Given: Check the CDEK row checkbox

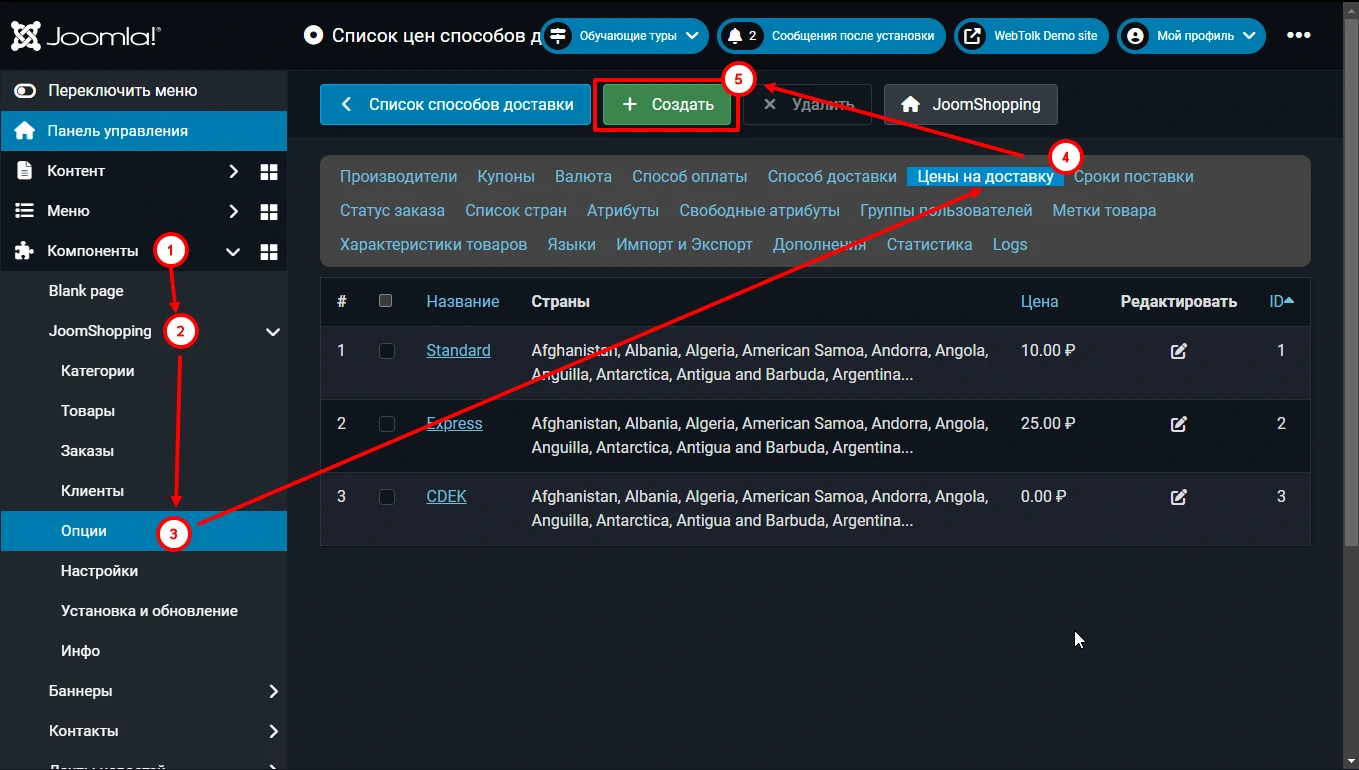Looking at the screenshot, I should click(x=387, y=497).
